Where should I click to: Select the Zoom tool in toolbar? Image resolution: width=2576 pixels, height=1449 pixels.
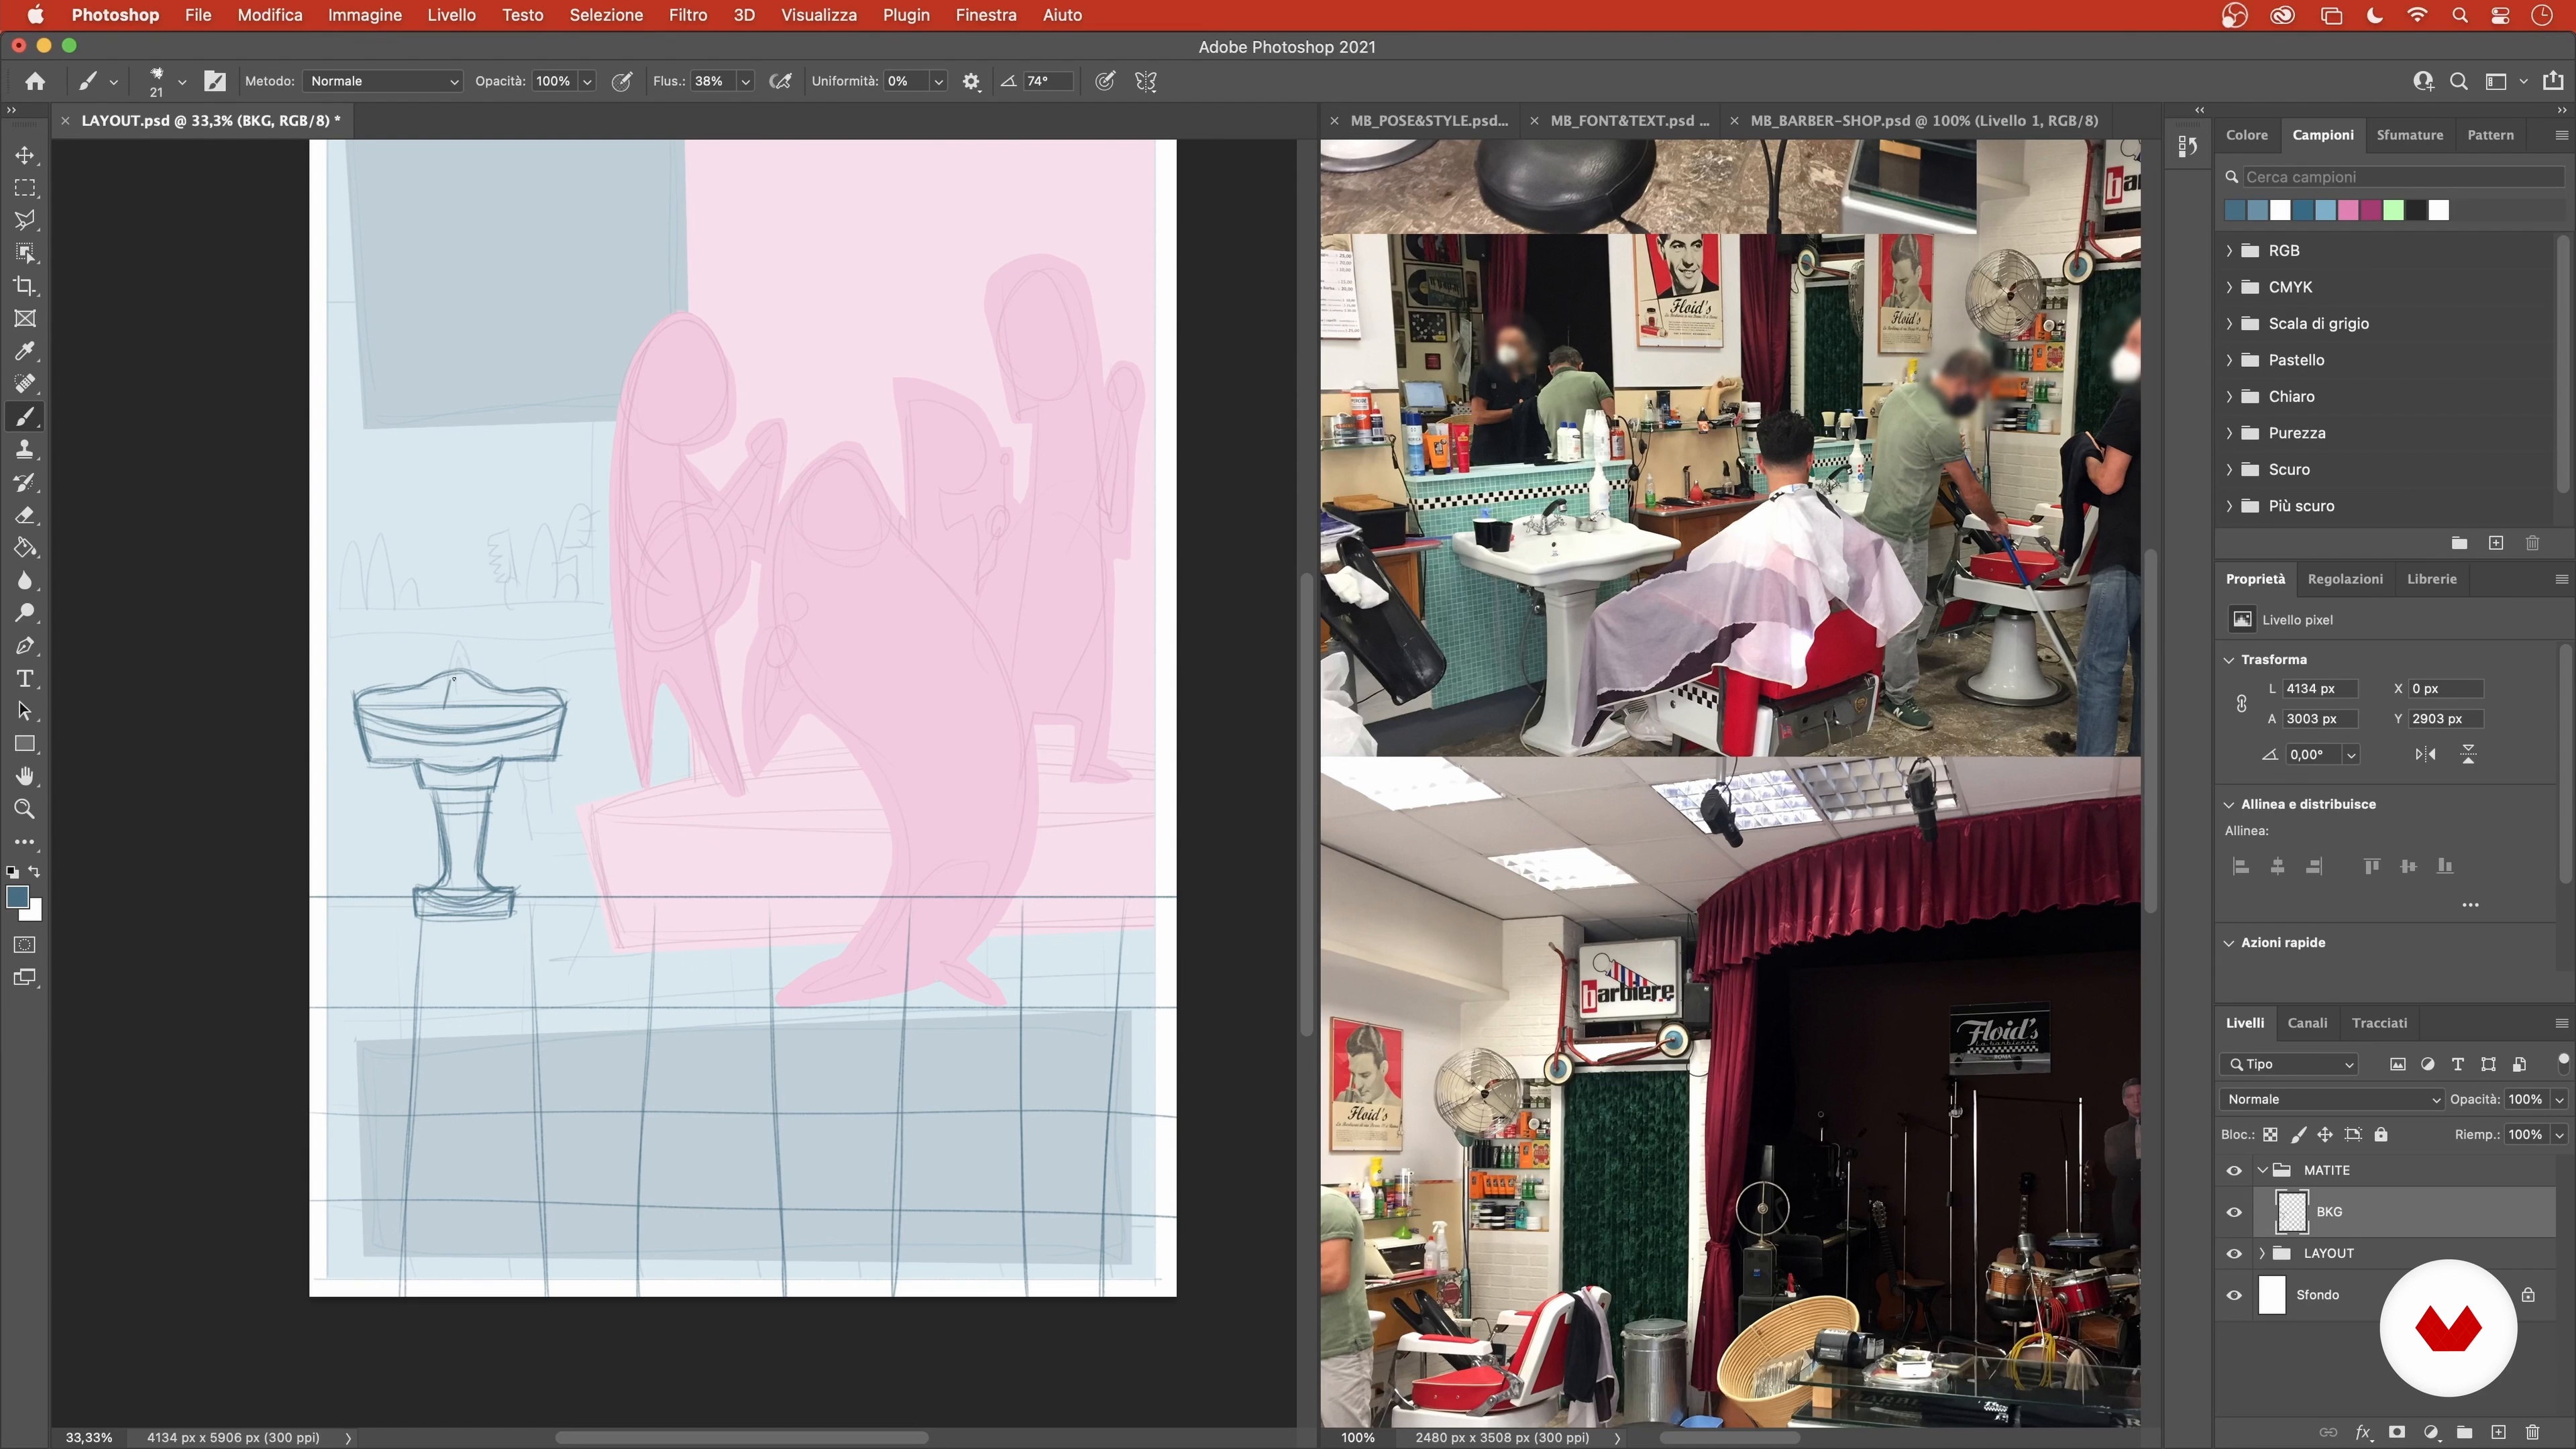pyautogui.click(x=25, y=809)
